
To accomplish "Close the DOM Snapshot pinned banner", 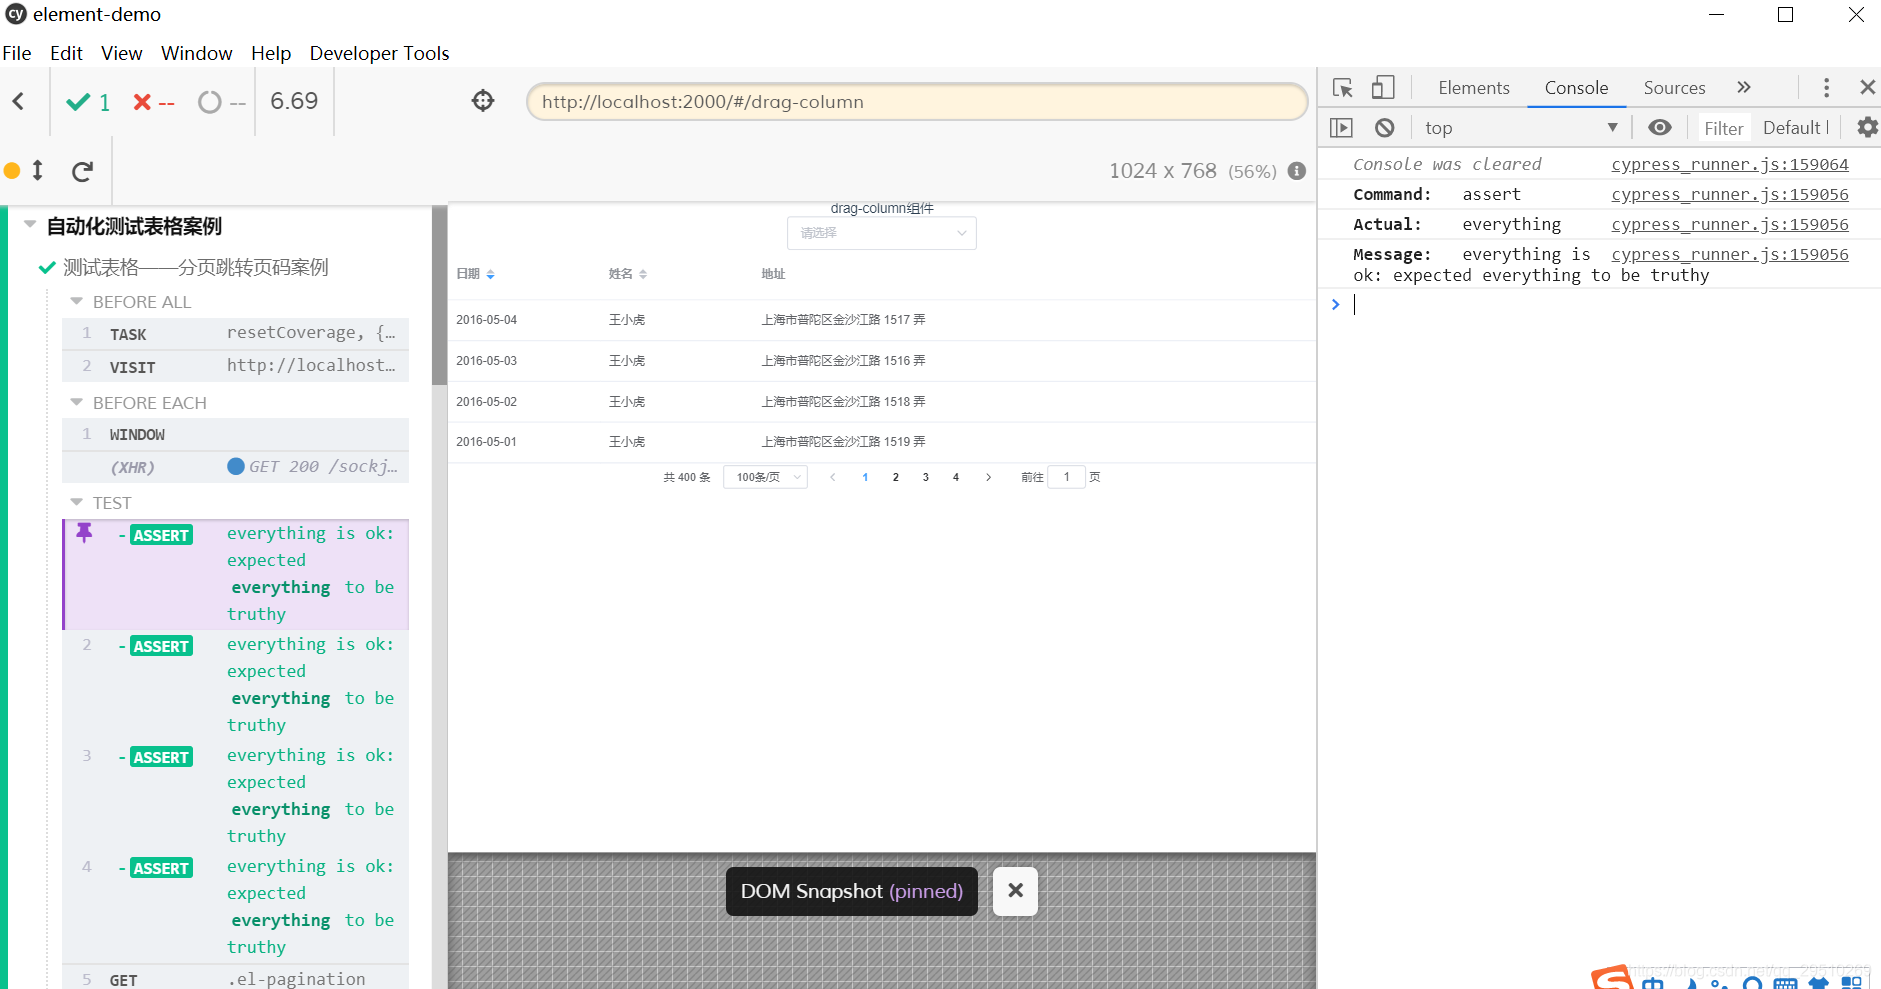I will click(x=1015, y=891).
